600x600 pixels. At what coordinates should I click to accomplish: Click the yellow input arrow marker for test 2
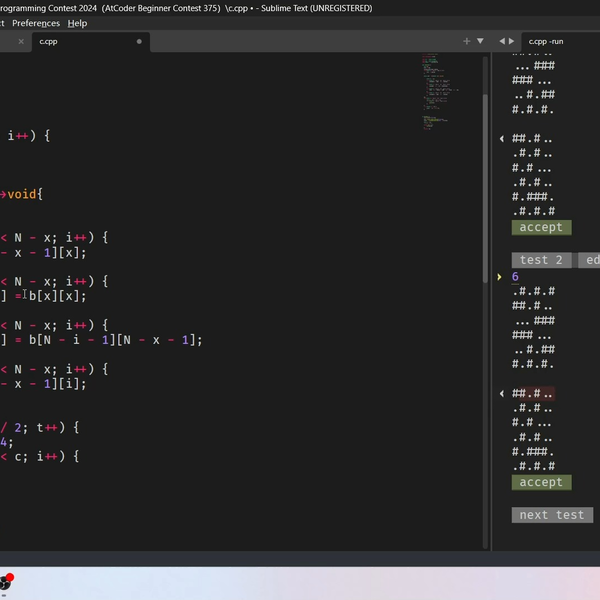[x=501, y=277]
